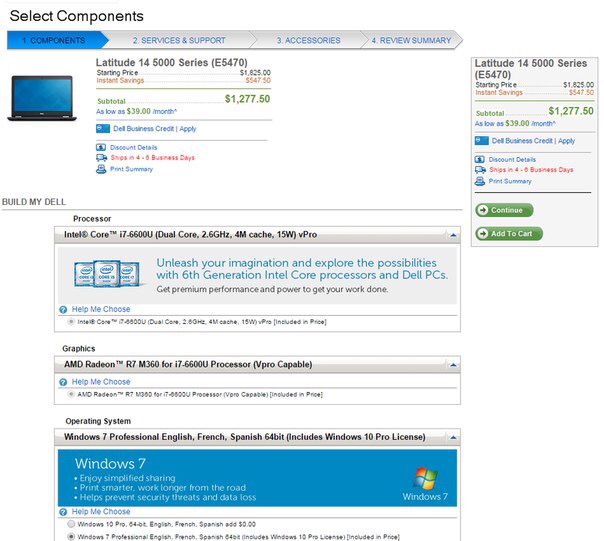Collapse the Graphics section arrow
Screen dimensions: 604x541
[x=453, y=365]
